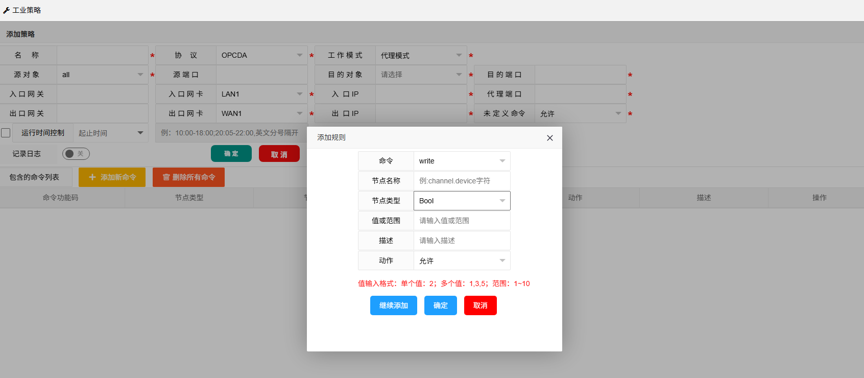
Task: Open the 动作 dropdown showing 允许
Action: coord(462,261)
